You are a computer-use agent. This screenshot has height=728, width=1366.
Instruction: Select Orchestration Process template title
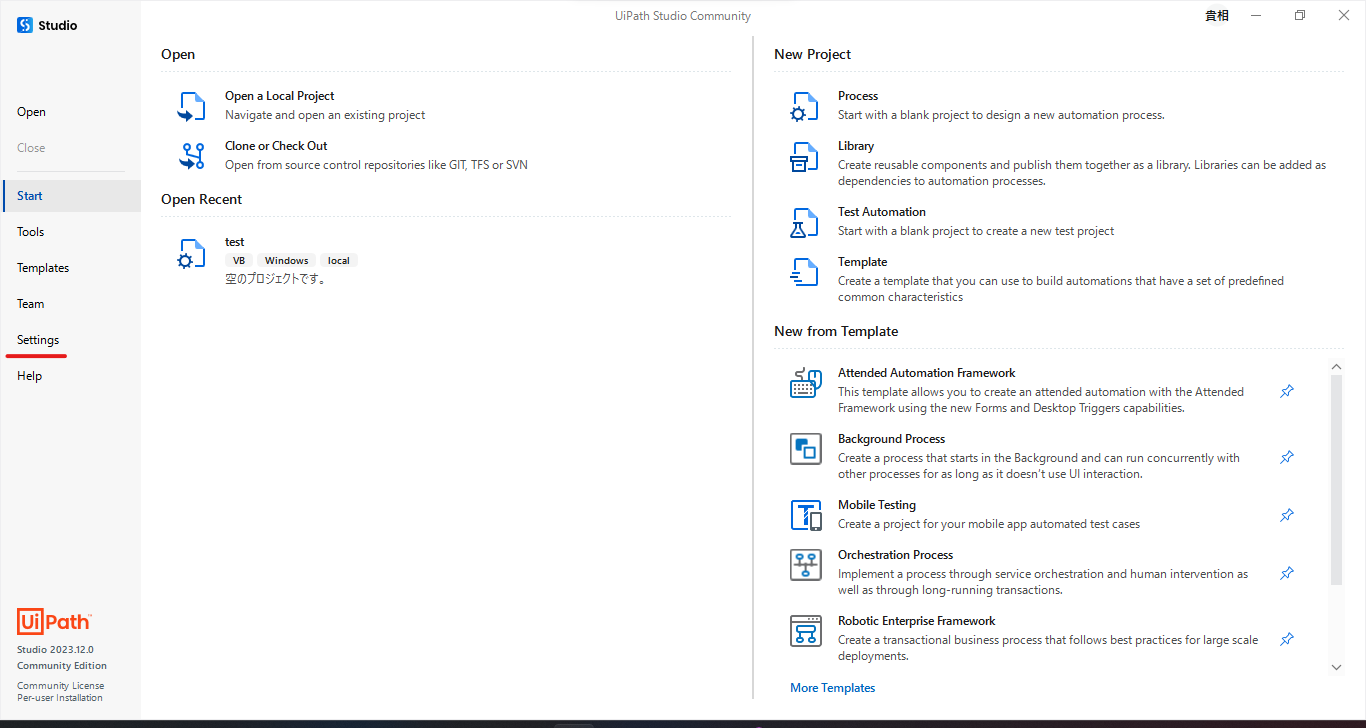coord(895,555)
